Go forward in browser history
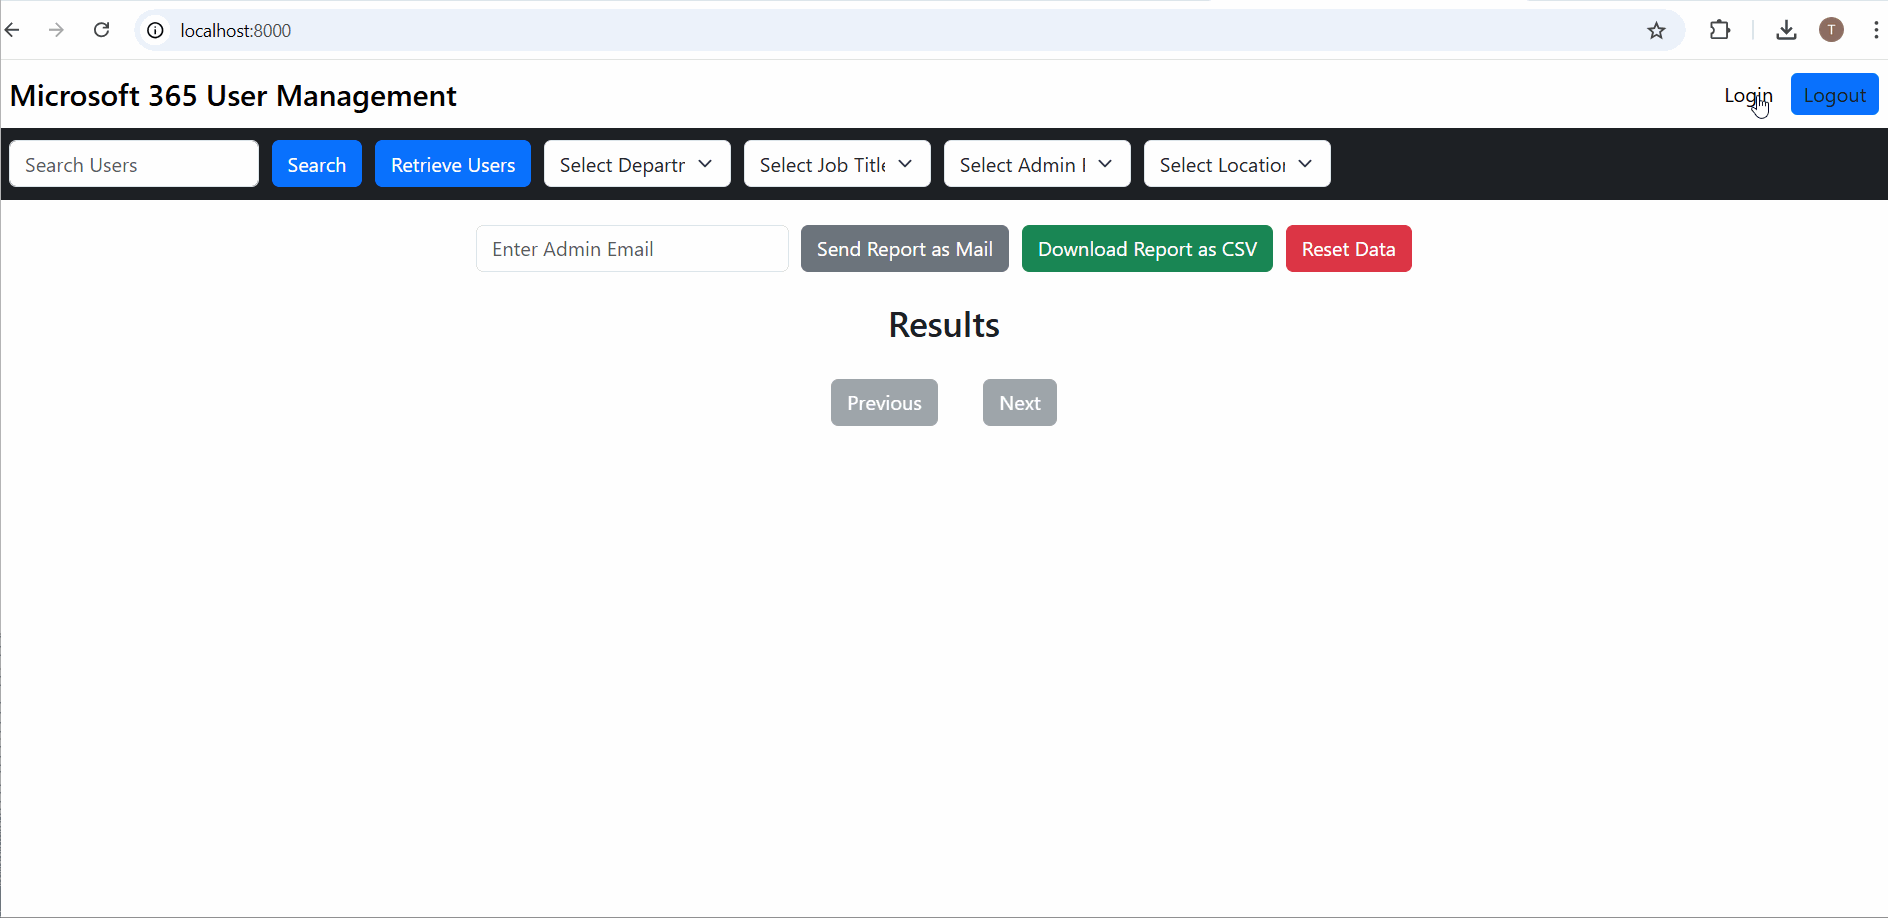The image size is (1888, 918). coord(57,30)
